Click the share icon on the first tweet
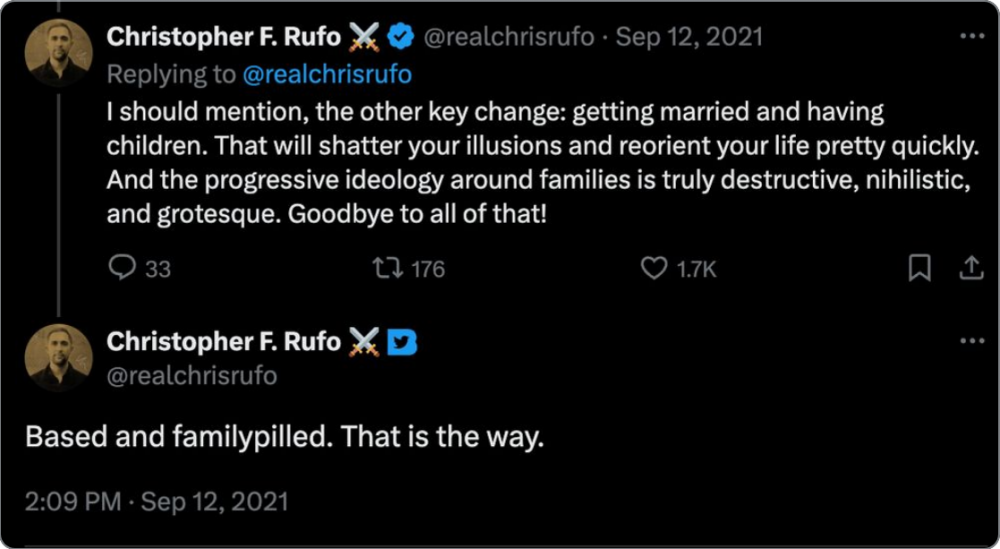The width and height of the screenshot is (1000, 549). [x=970, y=268]
